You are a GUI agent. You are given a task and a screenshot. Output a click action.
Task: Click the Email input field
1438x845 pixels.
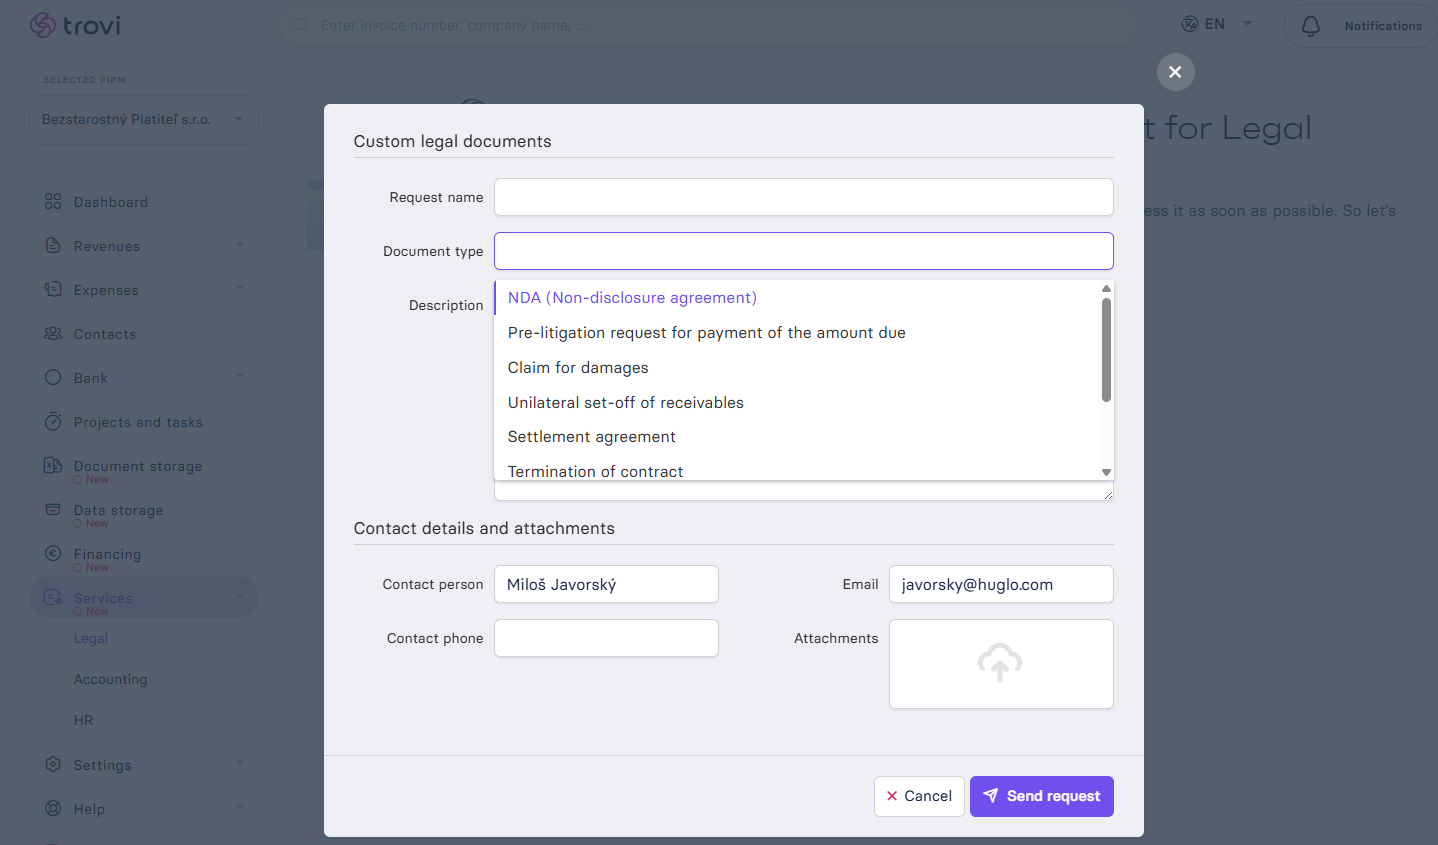(x=1001, y=584)
